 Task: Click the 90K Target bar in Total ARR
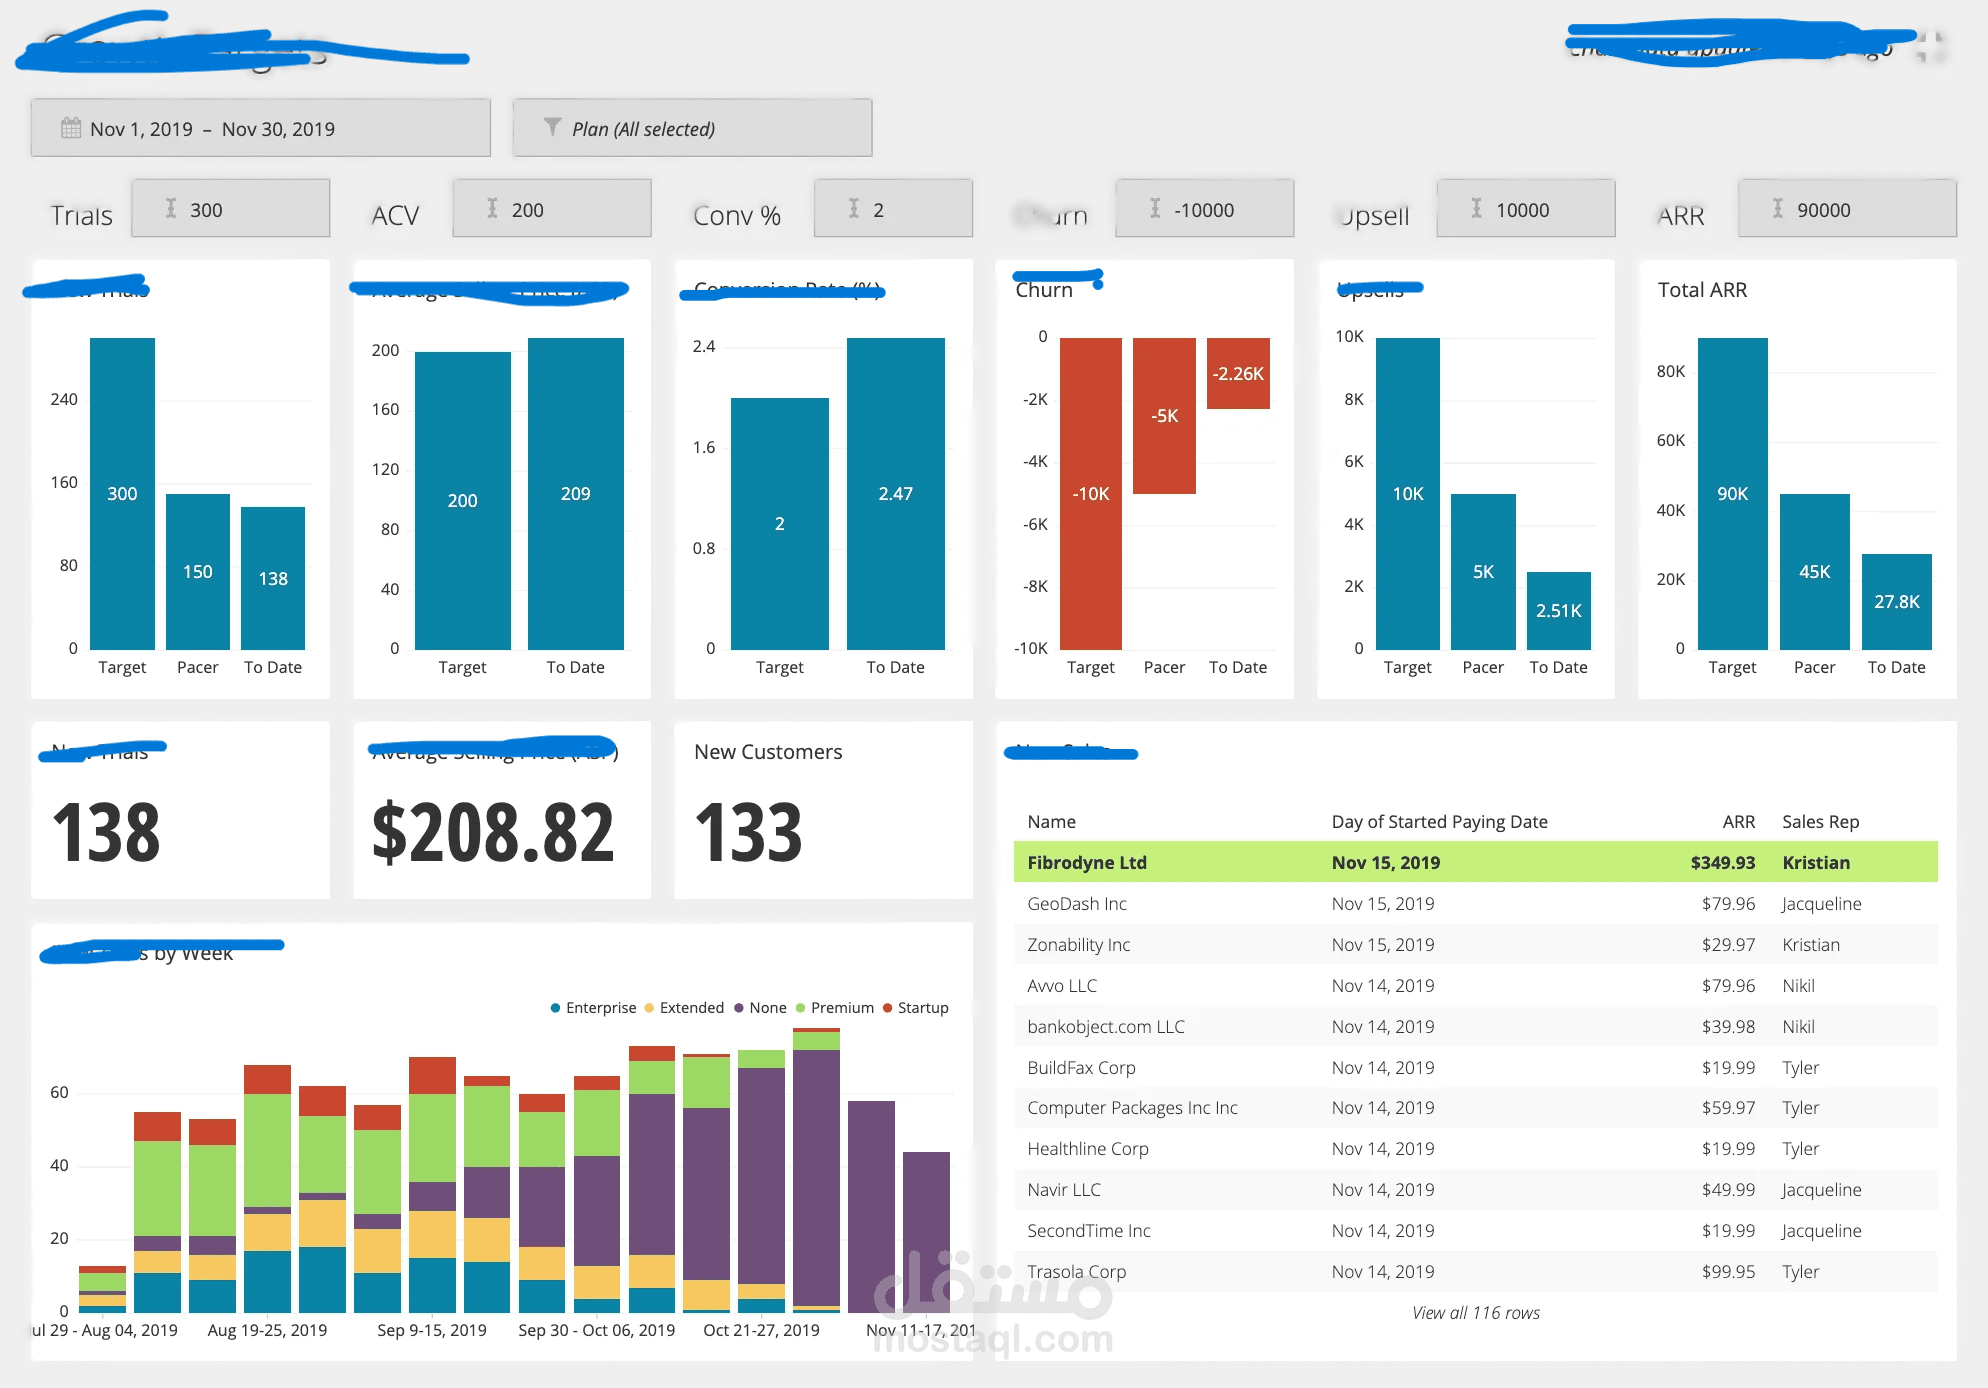pos(1733,494)
